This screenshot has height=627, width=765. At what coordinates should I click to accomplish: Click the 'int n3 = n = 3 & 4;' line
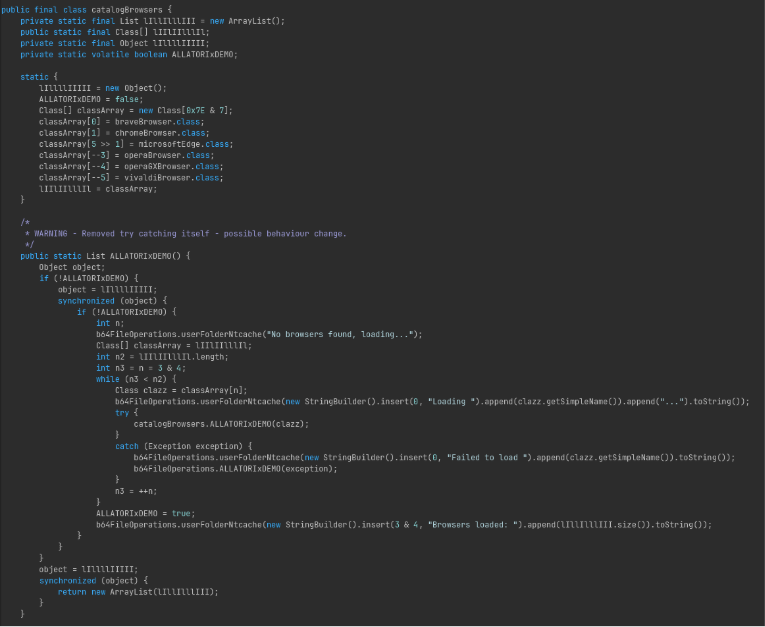(141, 368)
